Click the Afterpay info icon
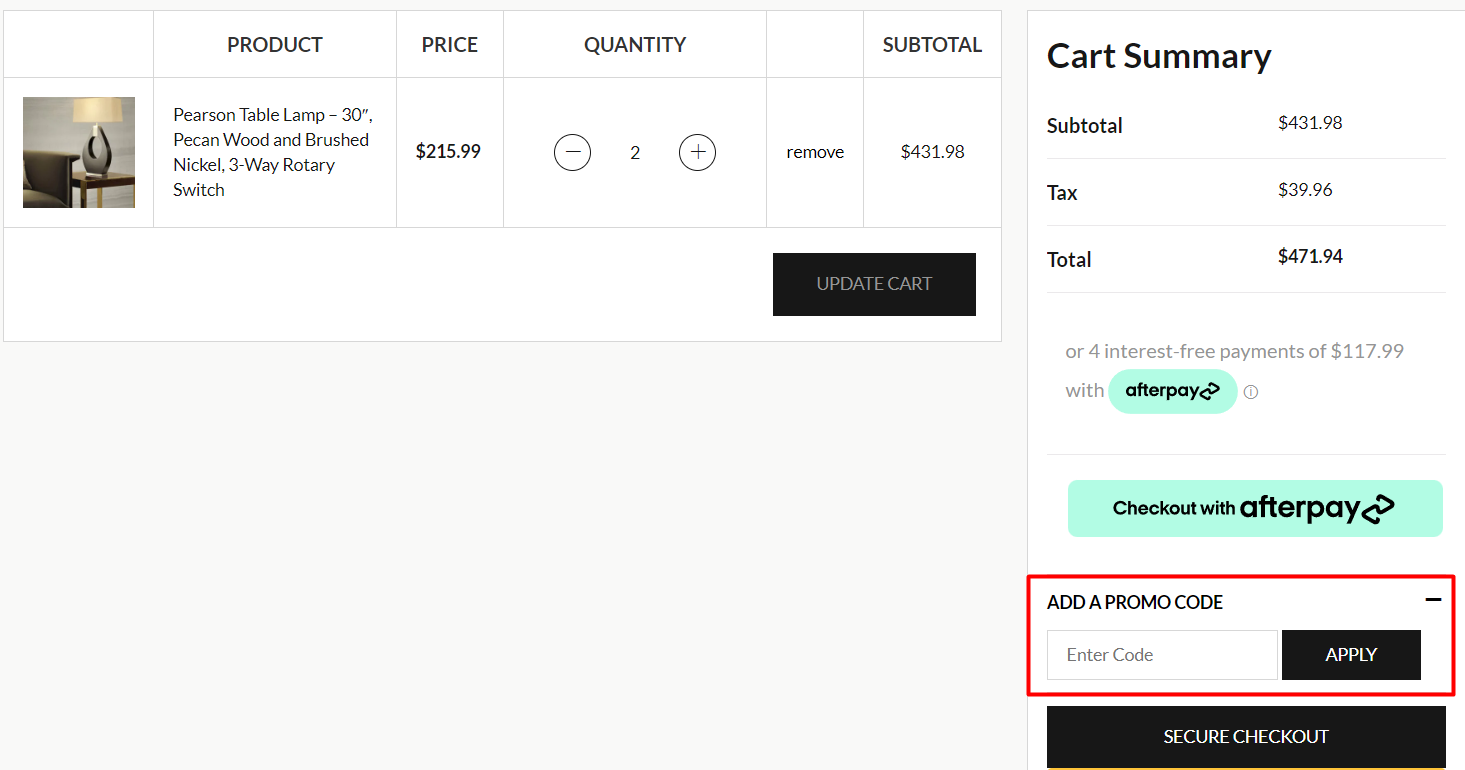Screen dimensions: 1465x770 point(1250,392)
